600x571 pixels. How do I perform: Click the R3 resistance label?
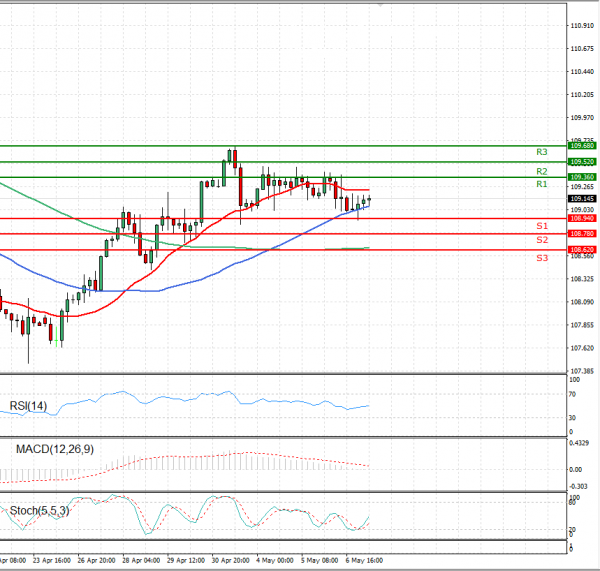(541, 152)
